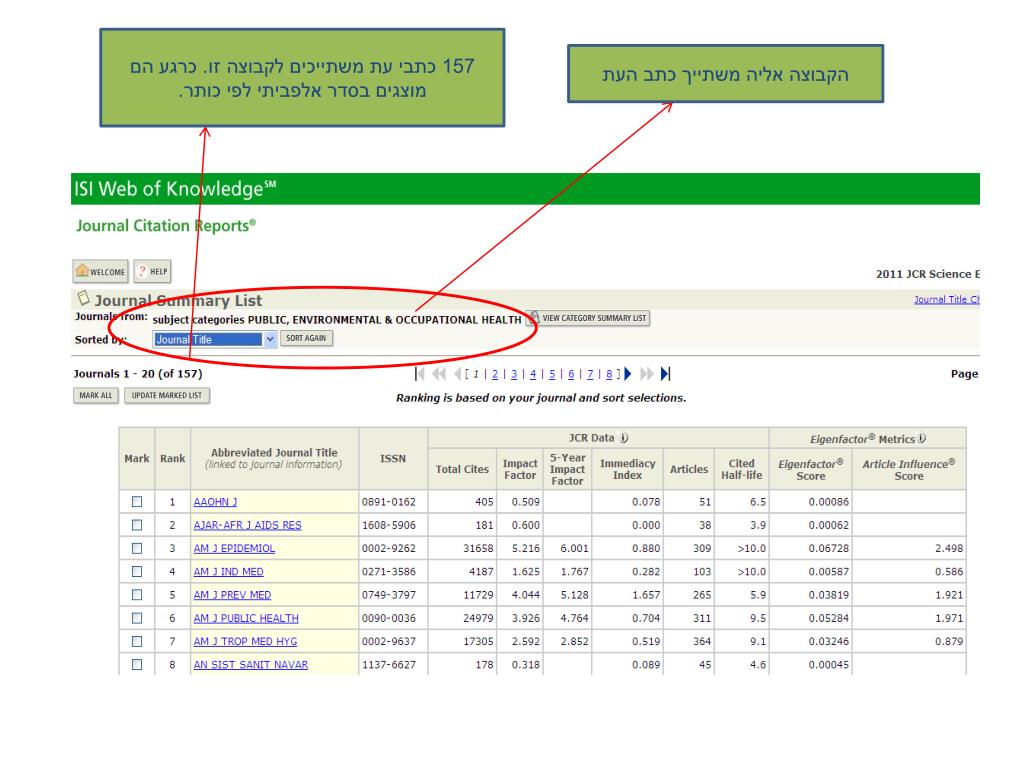Click the UPDATE MARKED LIST button
The image size is (1024, 768).
coord(167,395)
